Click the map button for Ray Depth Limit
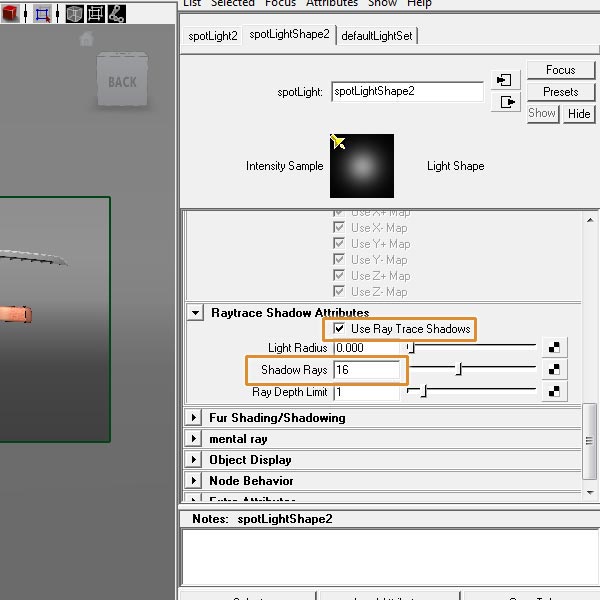The width and height of the screenshot is (600, 600). 554,391
